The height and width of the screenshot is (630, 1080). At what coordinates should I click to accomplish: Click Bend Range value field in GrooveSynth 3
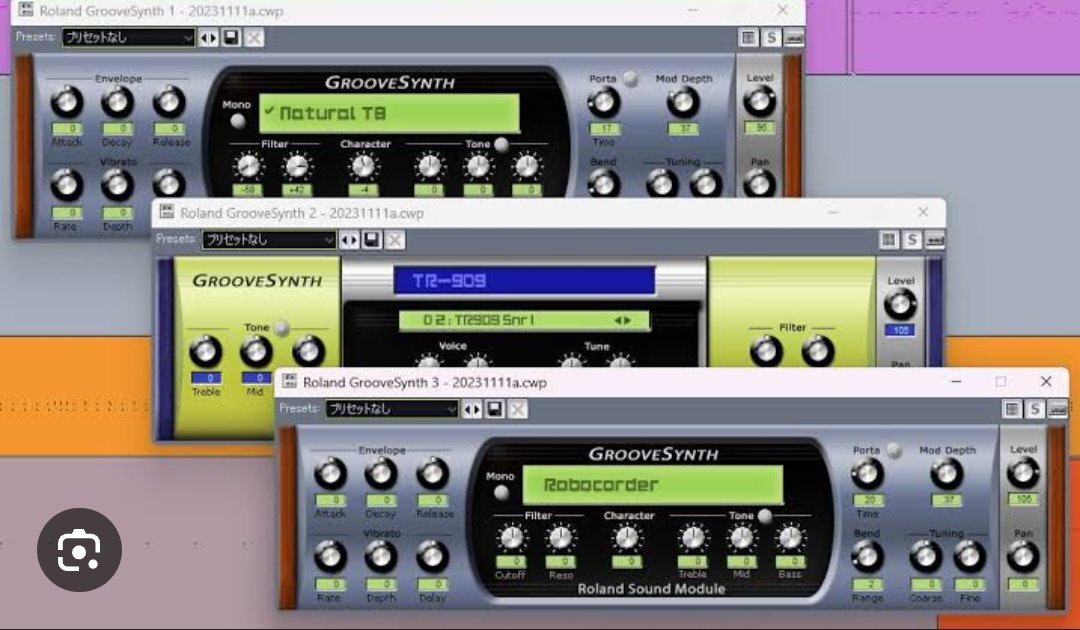(x=868, y=584)
